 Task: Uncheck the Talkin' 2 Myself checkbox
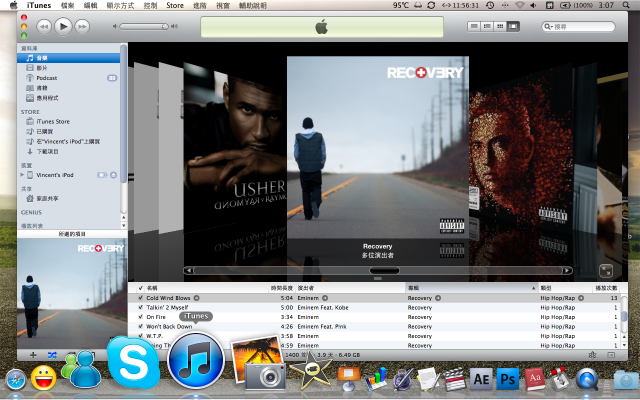140,307
